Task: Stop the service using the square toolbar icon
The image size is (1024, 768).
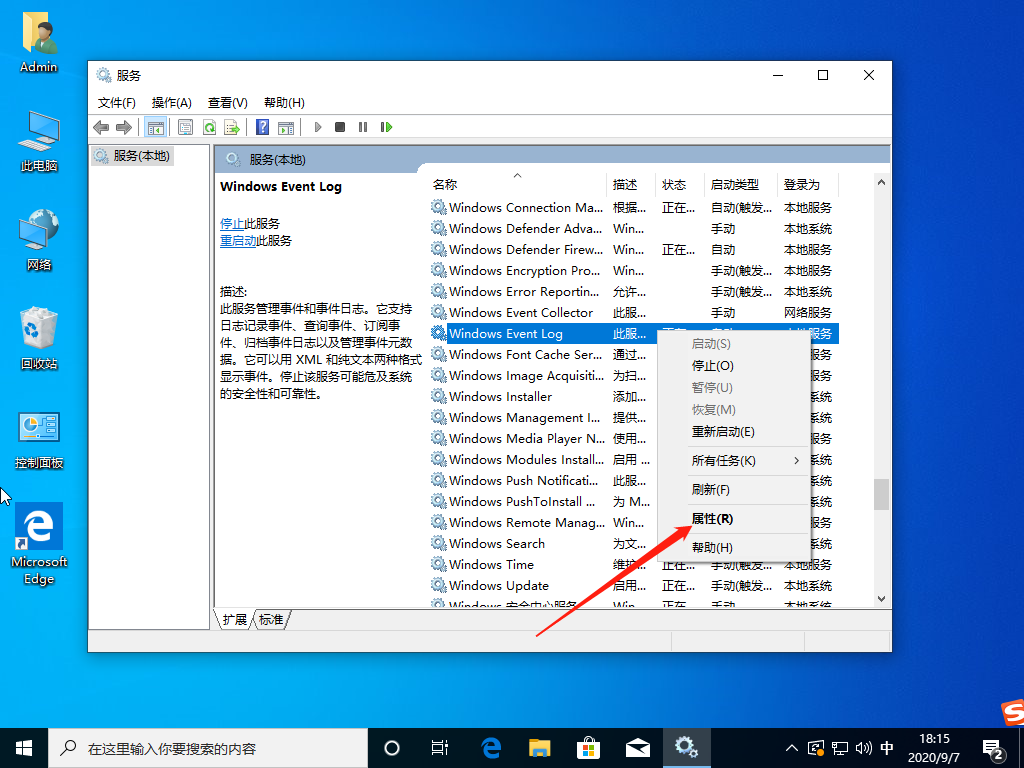Action: (339, 127)
